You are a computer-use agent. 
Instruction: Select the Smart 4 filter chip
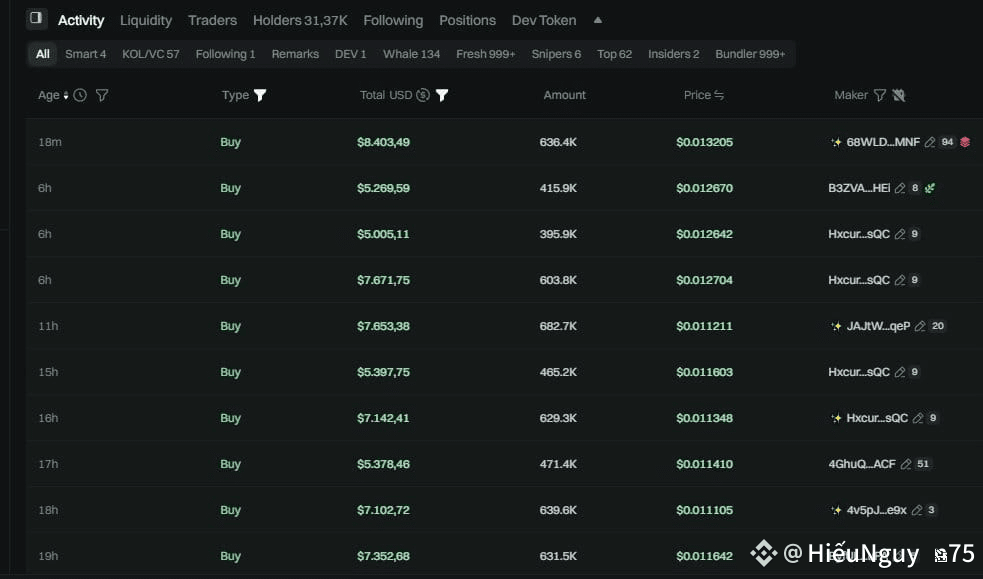[x=85, y=54]
